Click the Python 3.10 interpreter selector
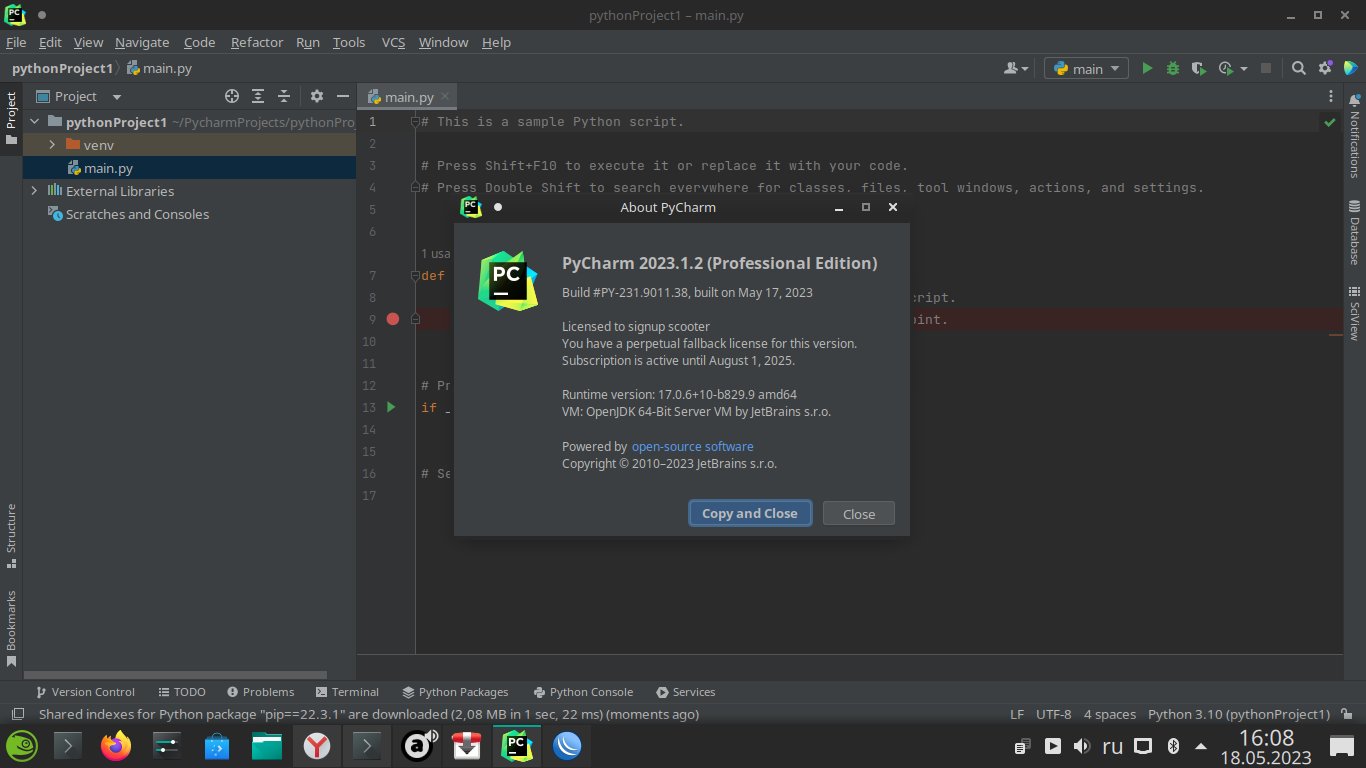The height and width of the screenshot is (768, 1366). tap(1239, 714)
